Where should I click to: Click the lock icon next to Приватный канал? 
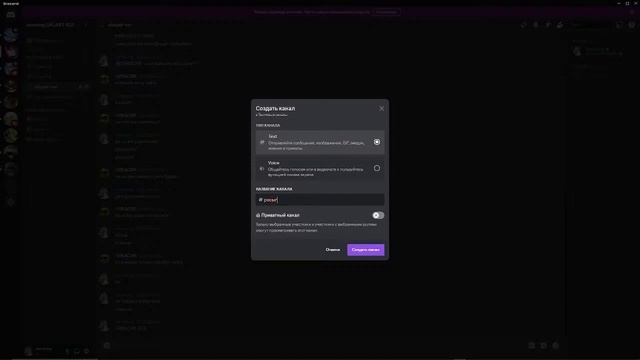tap(258, 215)
